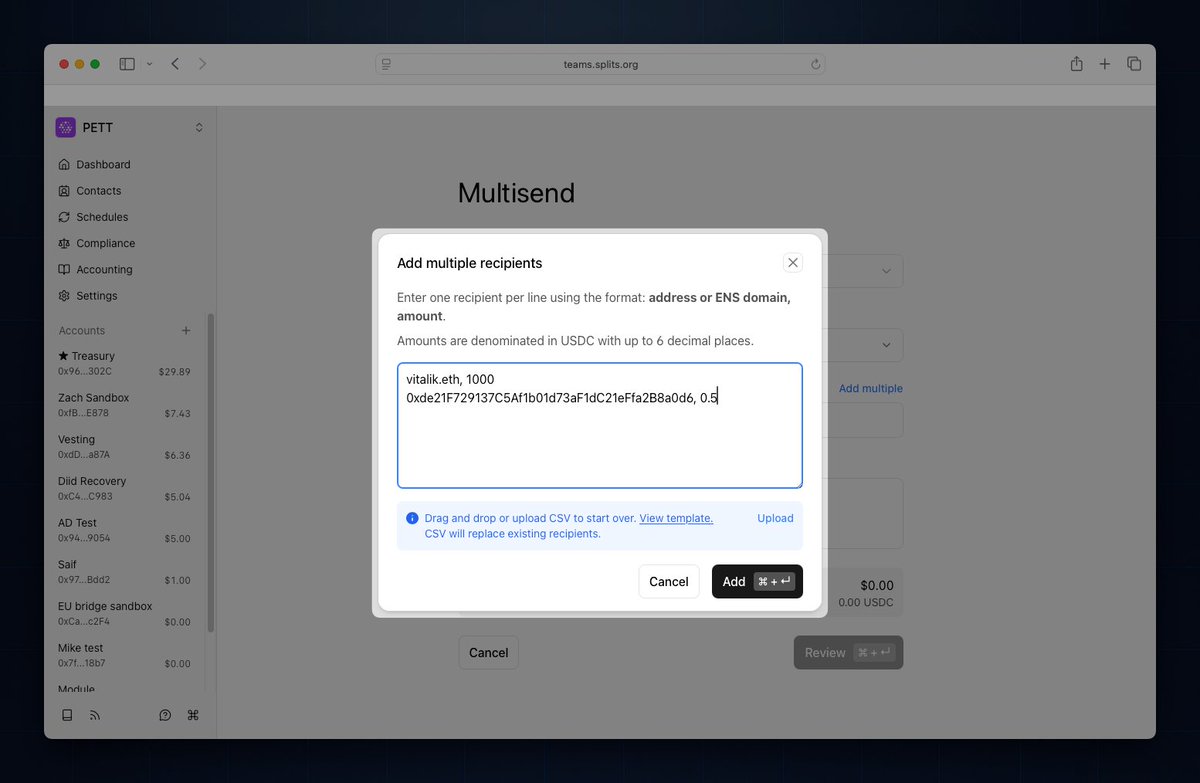Go back with the browser back arrow

tap(175, 64)
